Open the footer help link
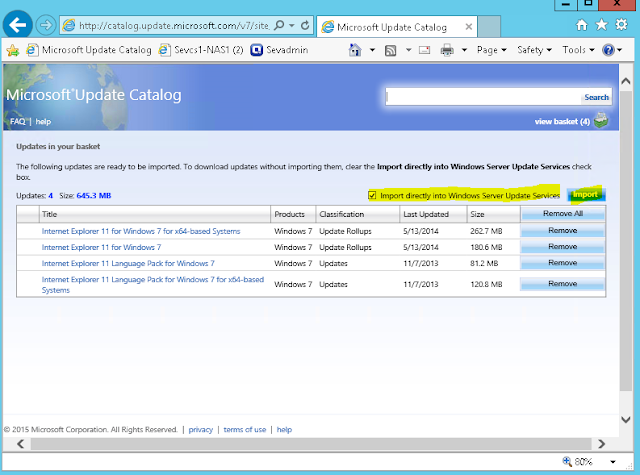The image size is (640, 475). (284, 429)
